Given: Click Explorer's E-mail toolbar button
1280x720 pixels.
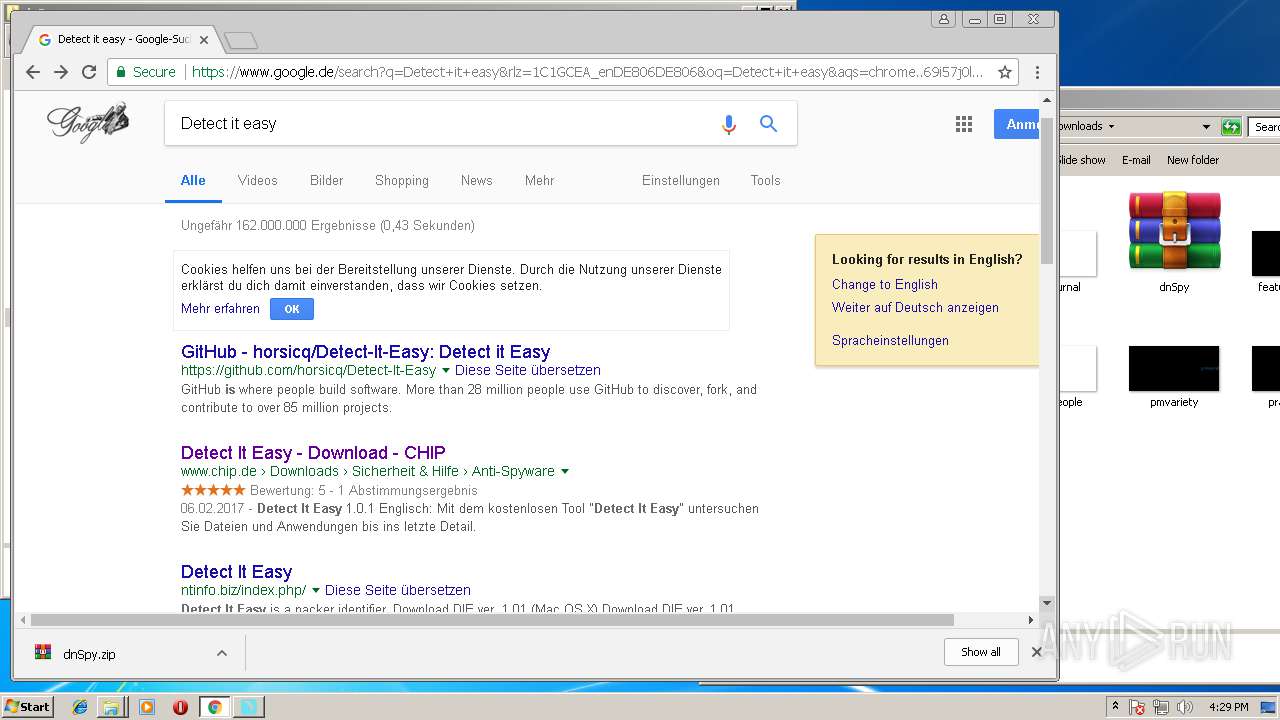Looking at the screenshot, I should (1136, 160).
